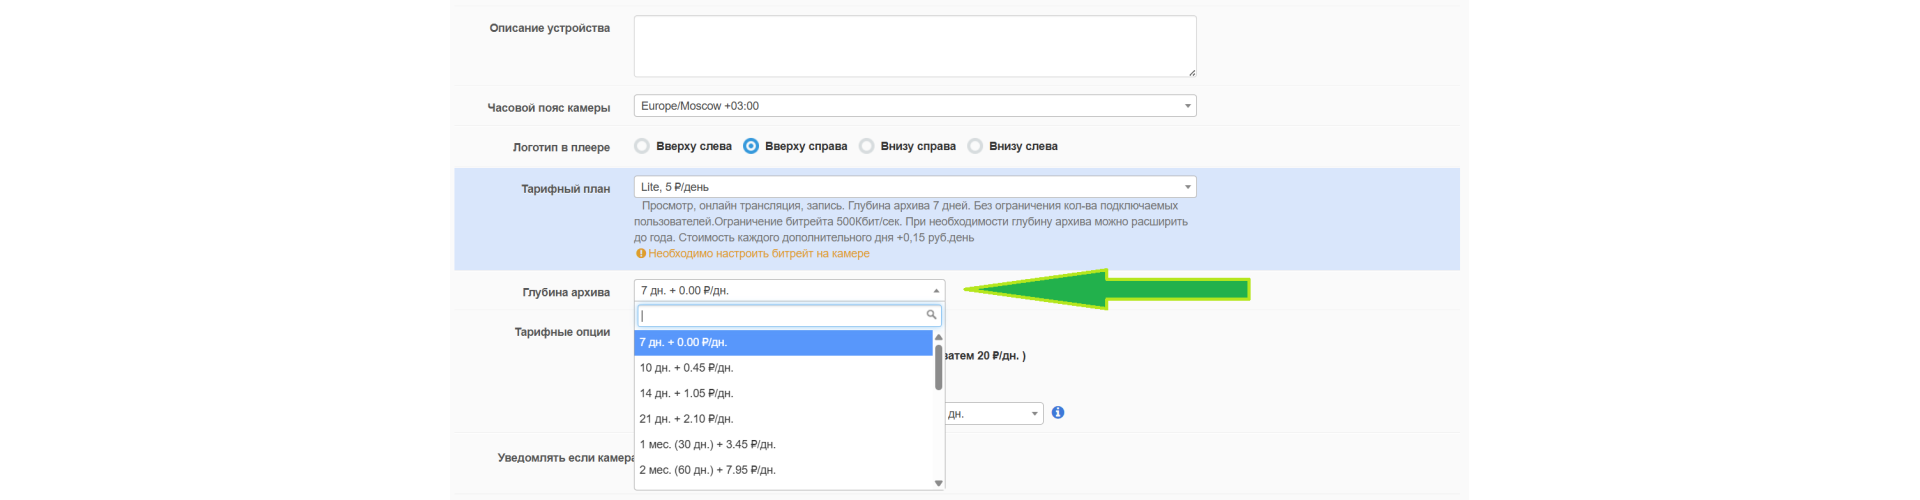This screenshot has height=500, width=1920.
Task: Select the "Внизу справа" logo position
Action: coord(867,146)
